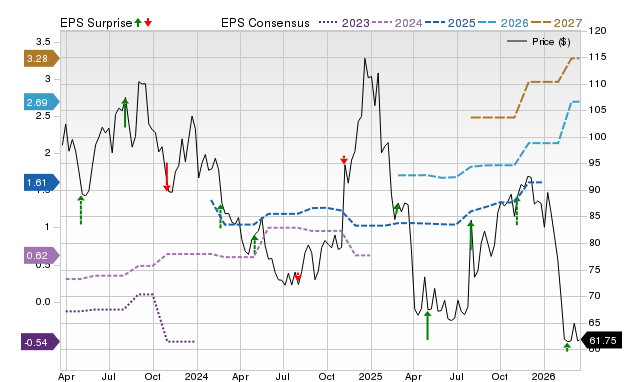Screen dimensions: 640x382
Task: Click the 85 price axis label
Action: pos(595,216)
